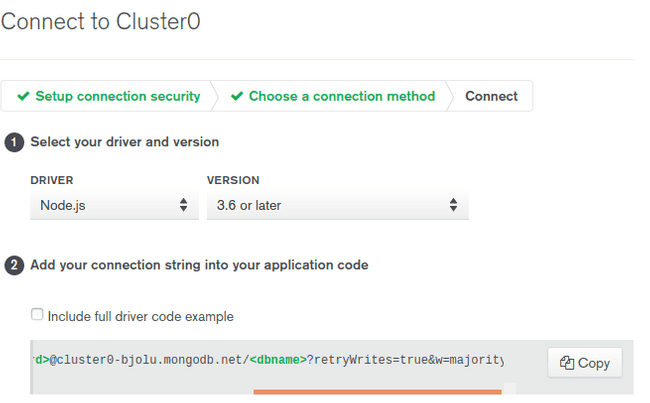This screenshot has height=403, width=650.
Task: Open the Driver dropdown showing Node.js
Action: (114, 205)
